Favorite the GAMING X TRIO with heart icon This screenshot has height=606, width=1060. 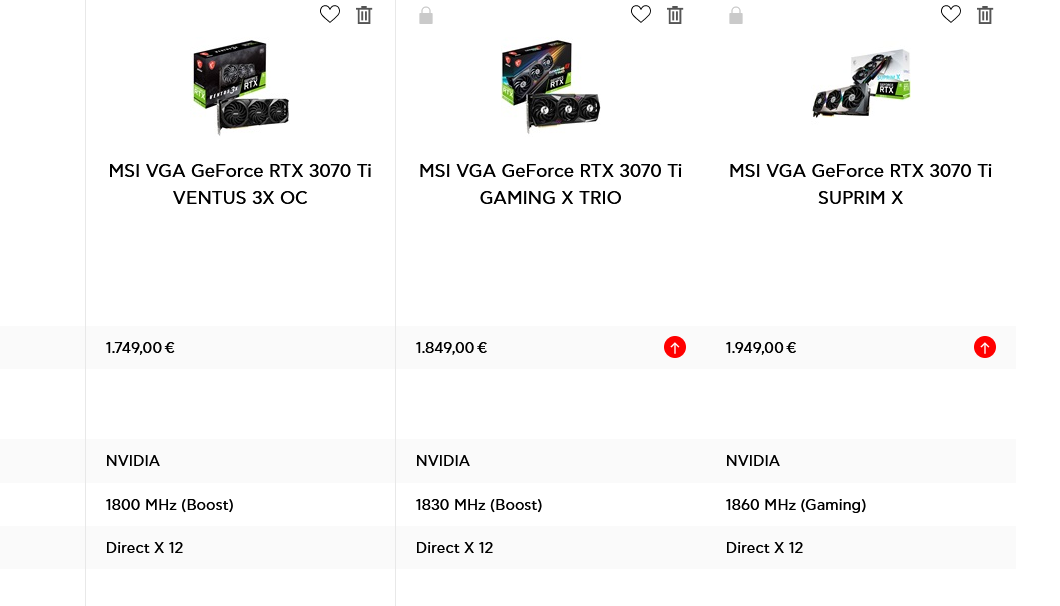pos(641,14)
